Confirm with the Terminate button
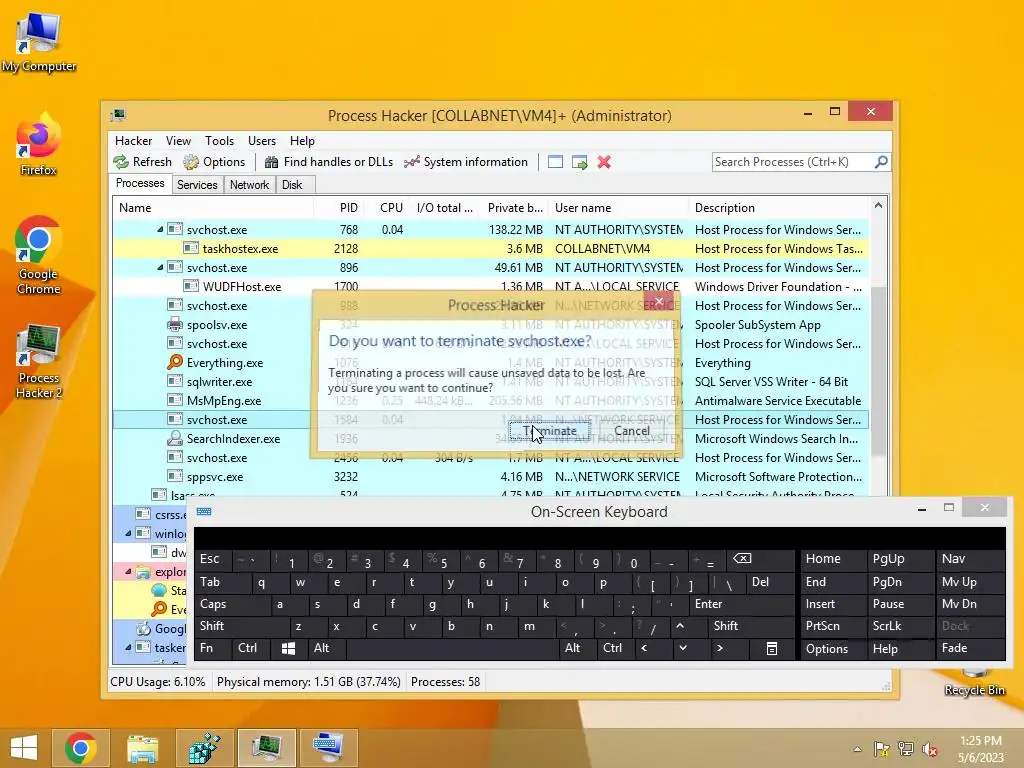The image size is (1024, 768). point(549,431)
